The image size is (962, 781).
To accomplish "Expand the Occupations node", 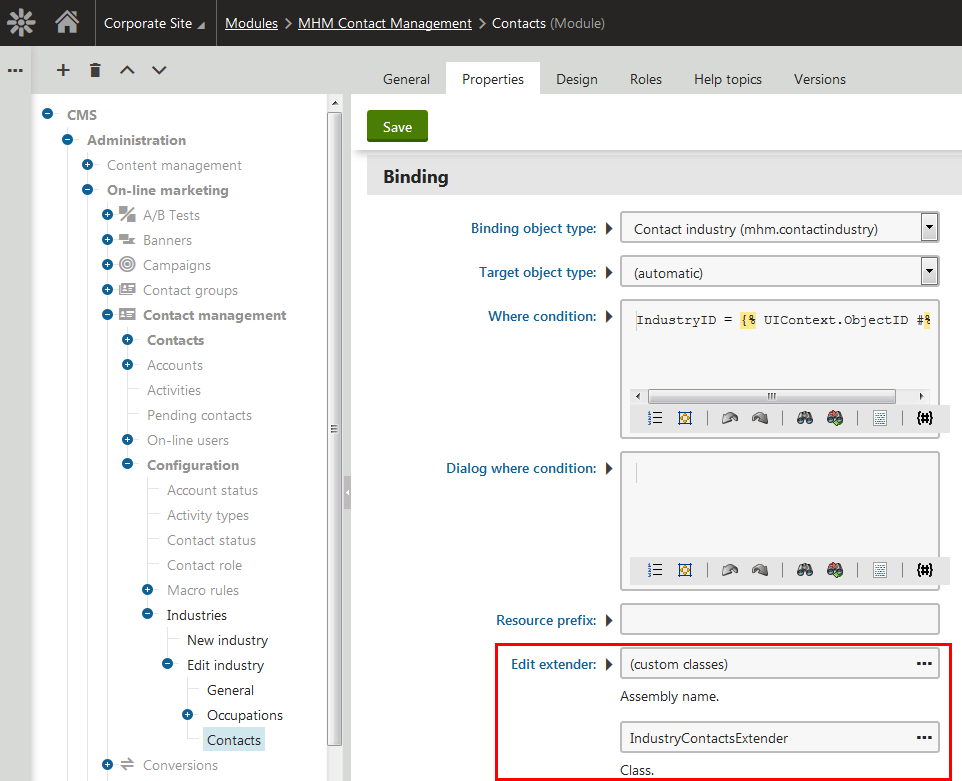I will pyautogui.click(x=188, y=714).
